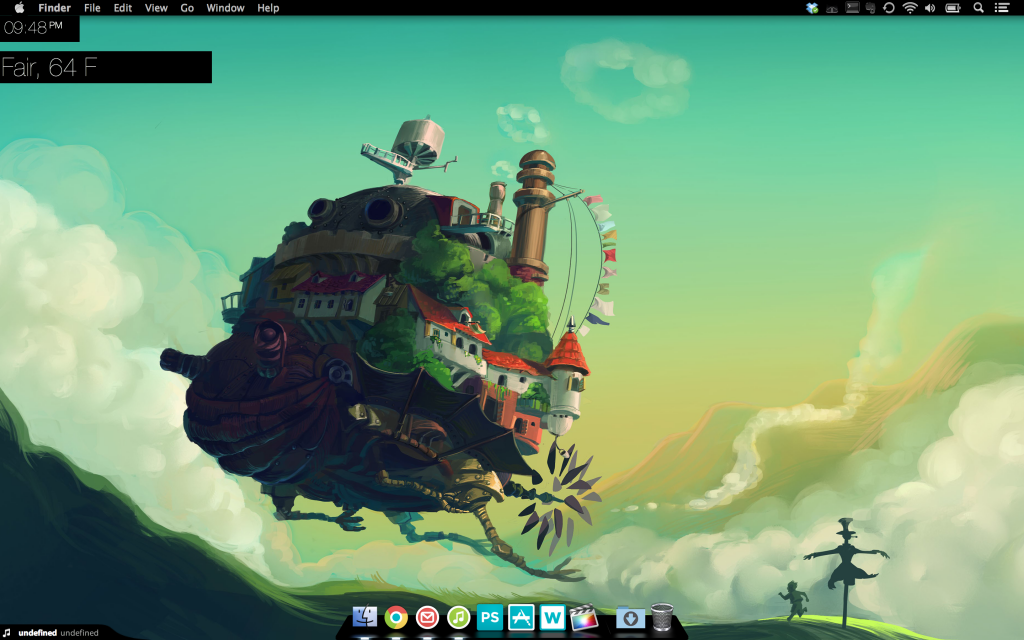Open the View menu

click(156, 8)
